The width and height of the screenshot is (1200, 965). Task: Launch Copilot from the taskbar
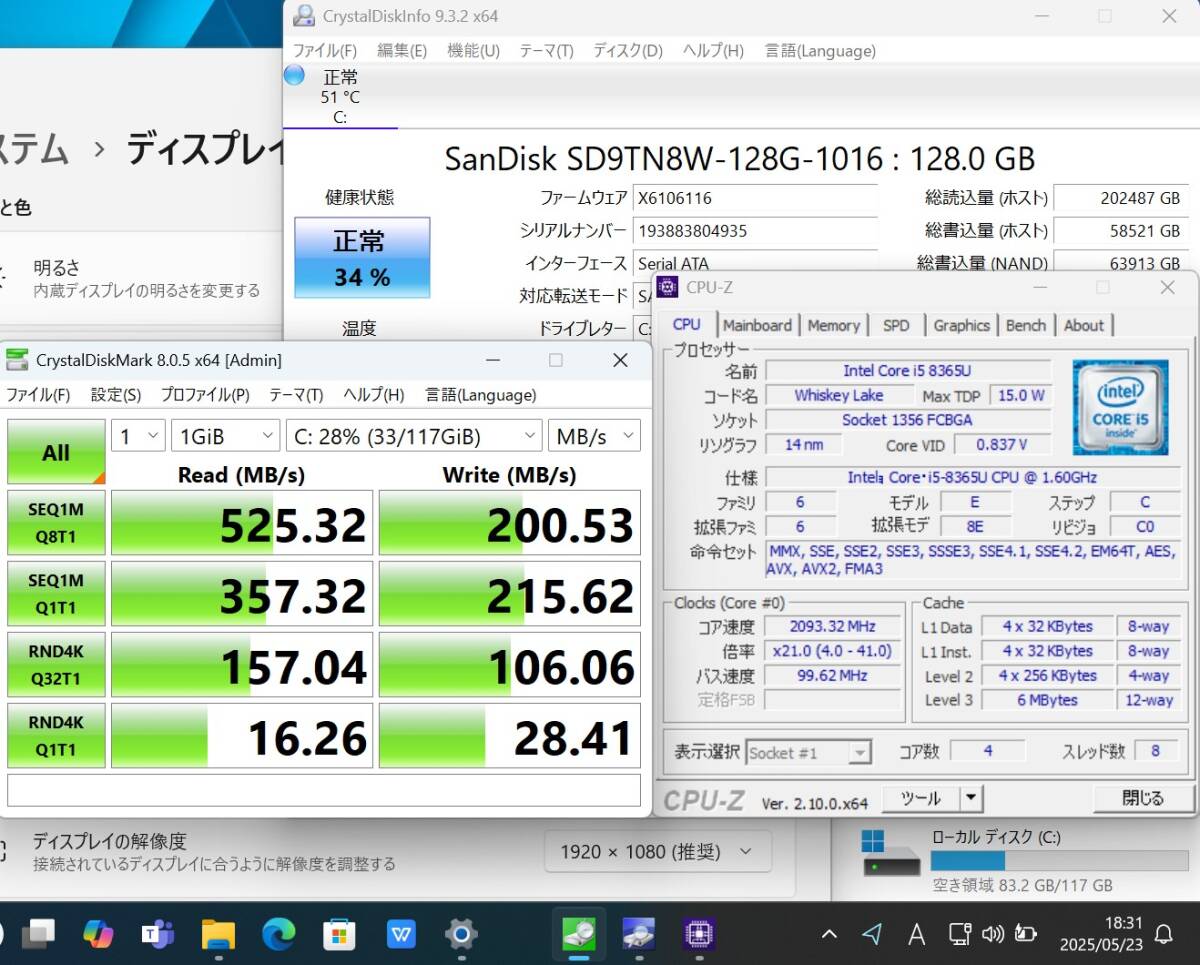(x=98, y=934)
